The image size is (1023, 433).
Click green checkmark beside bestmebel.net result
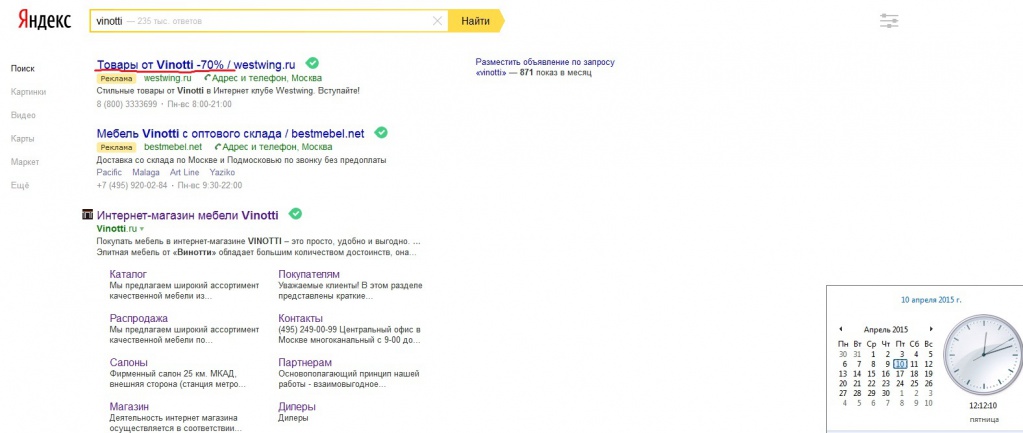380,132
